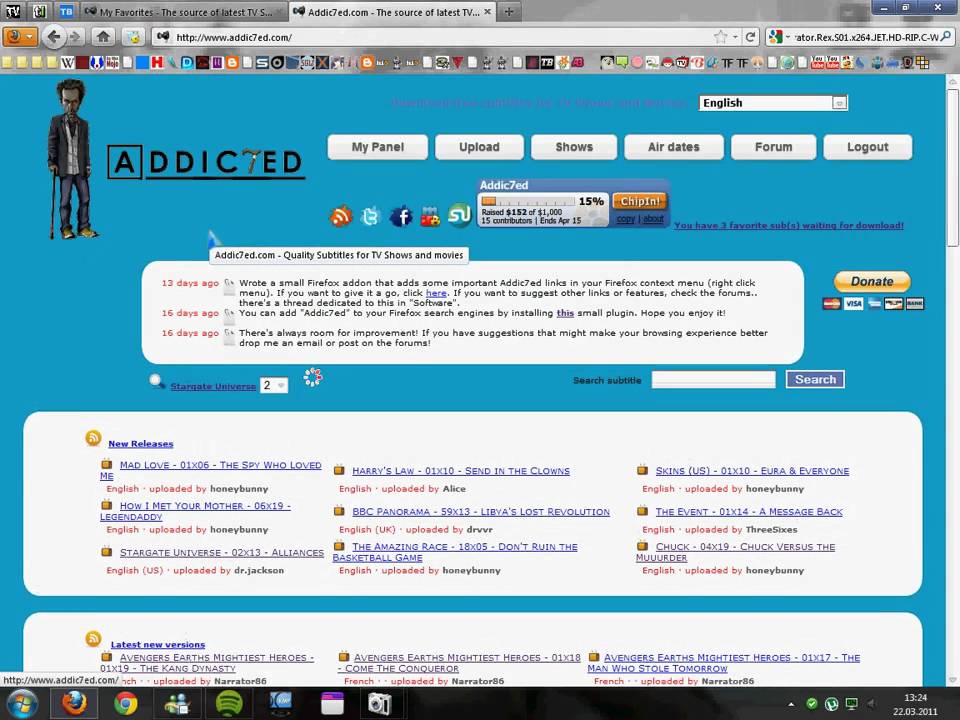The width and height of the screenshot is (960, 720).
Task: Select the Addic7ed.com browser tab
Action: pyautogui.click(x=392, y=12)
